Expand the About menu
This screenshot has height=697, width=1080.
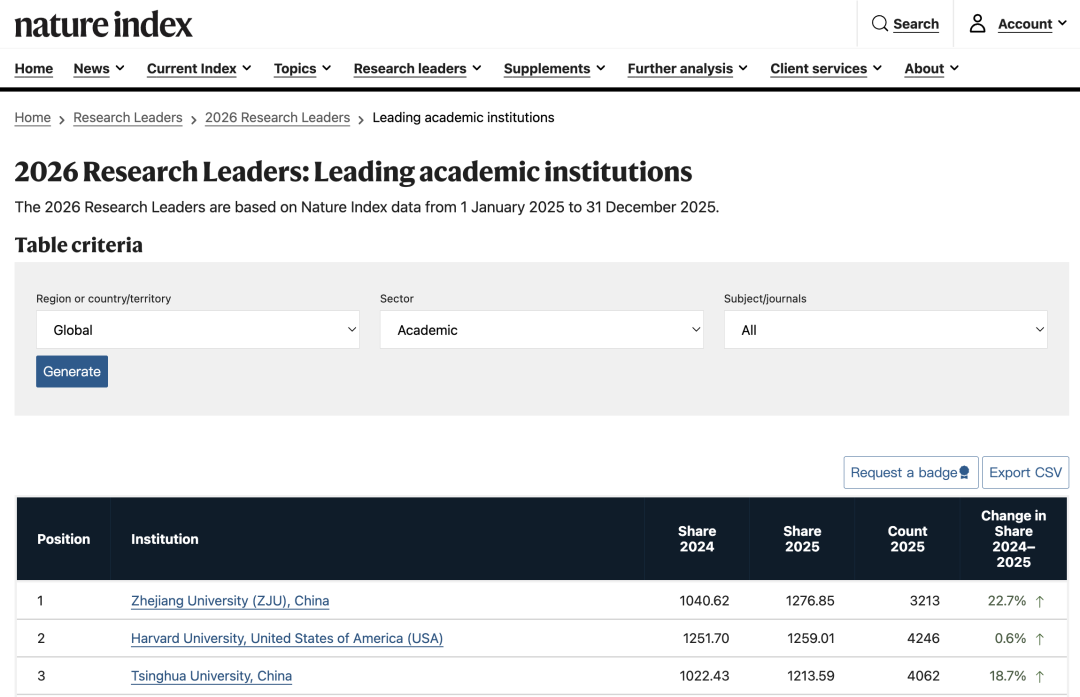coord(931,68)
